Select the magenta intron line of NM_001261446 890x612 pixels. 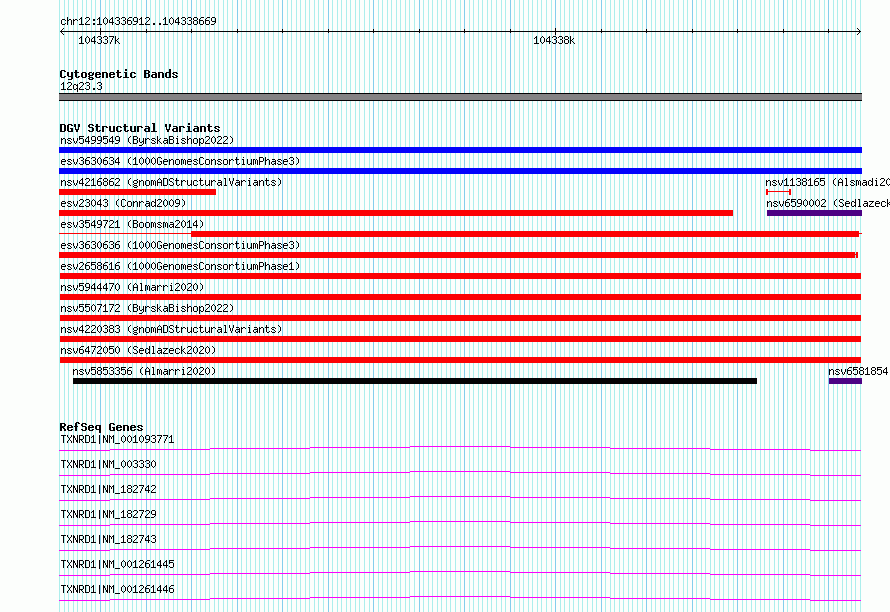(460, 598)
